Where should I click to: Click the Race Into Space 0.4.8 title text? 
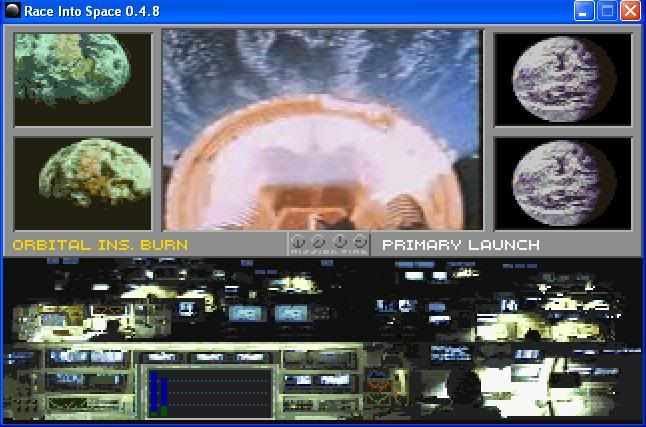tap(92, 11)
